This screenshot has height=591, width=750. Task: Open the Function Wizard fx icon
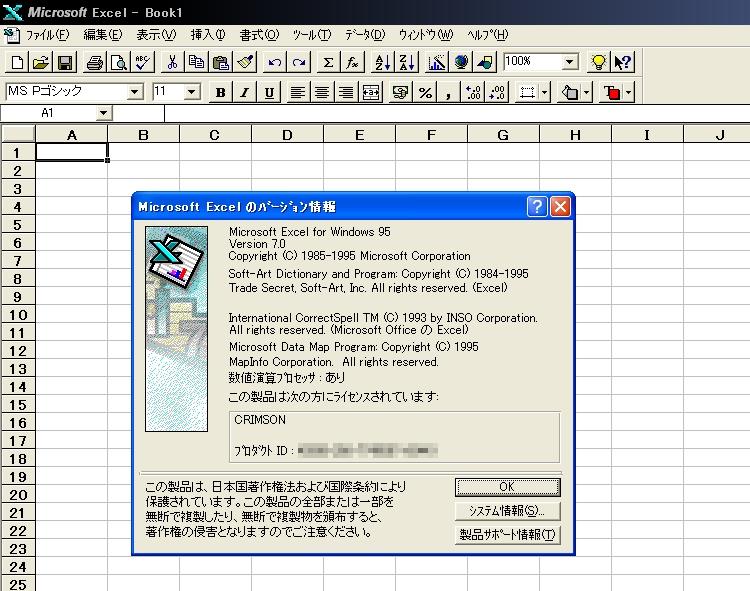coord(353,63)
